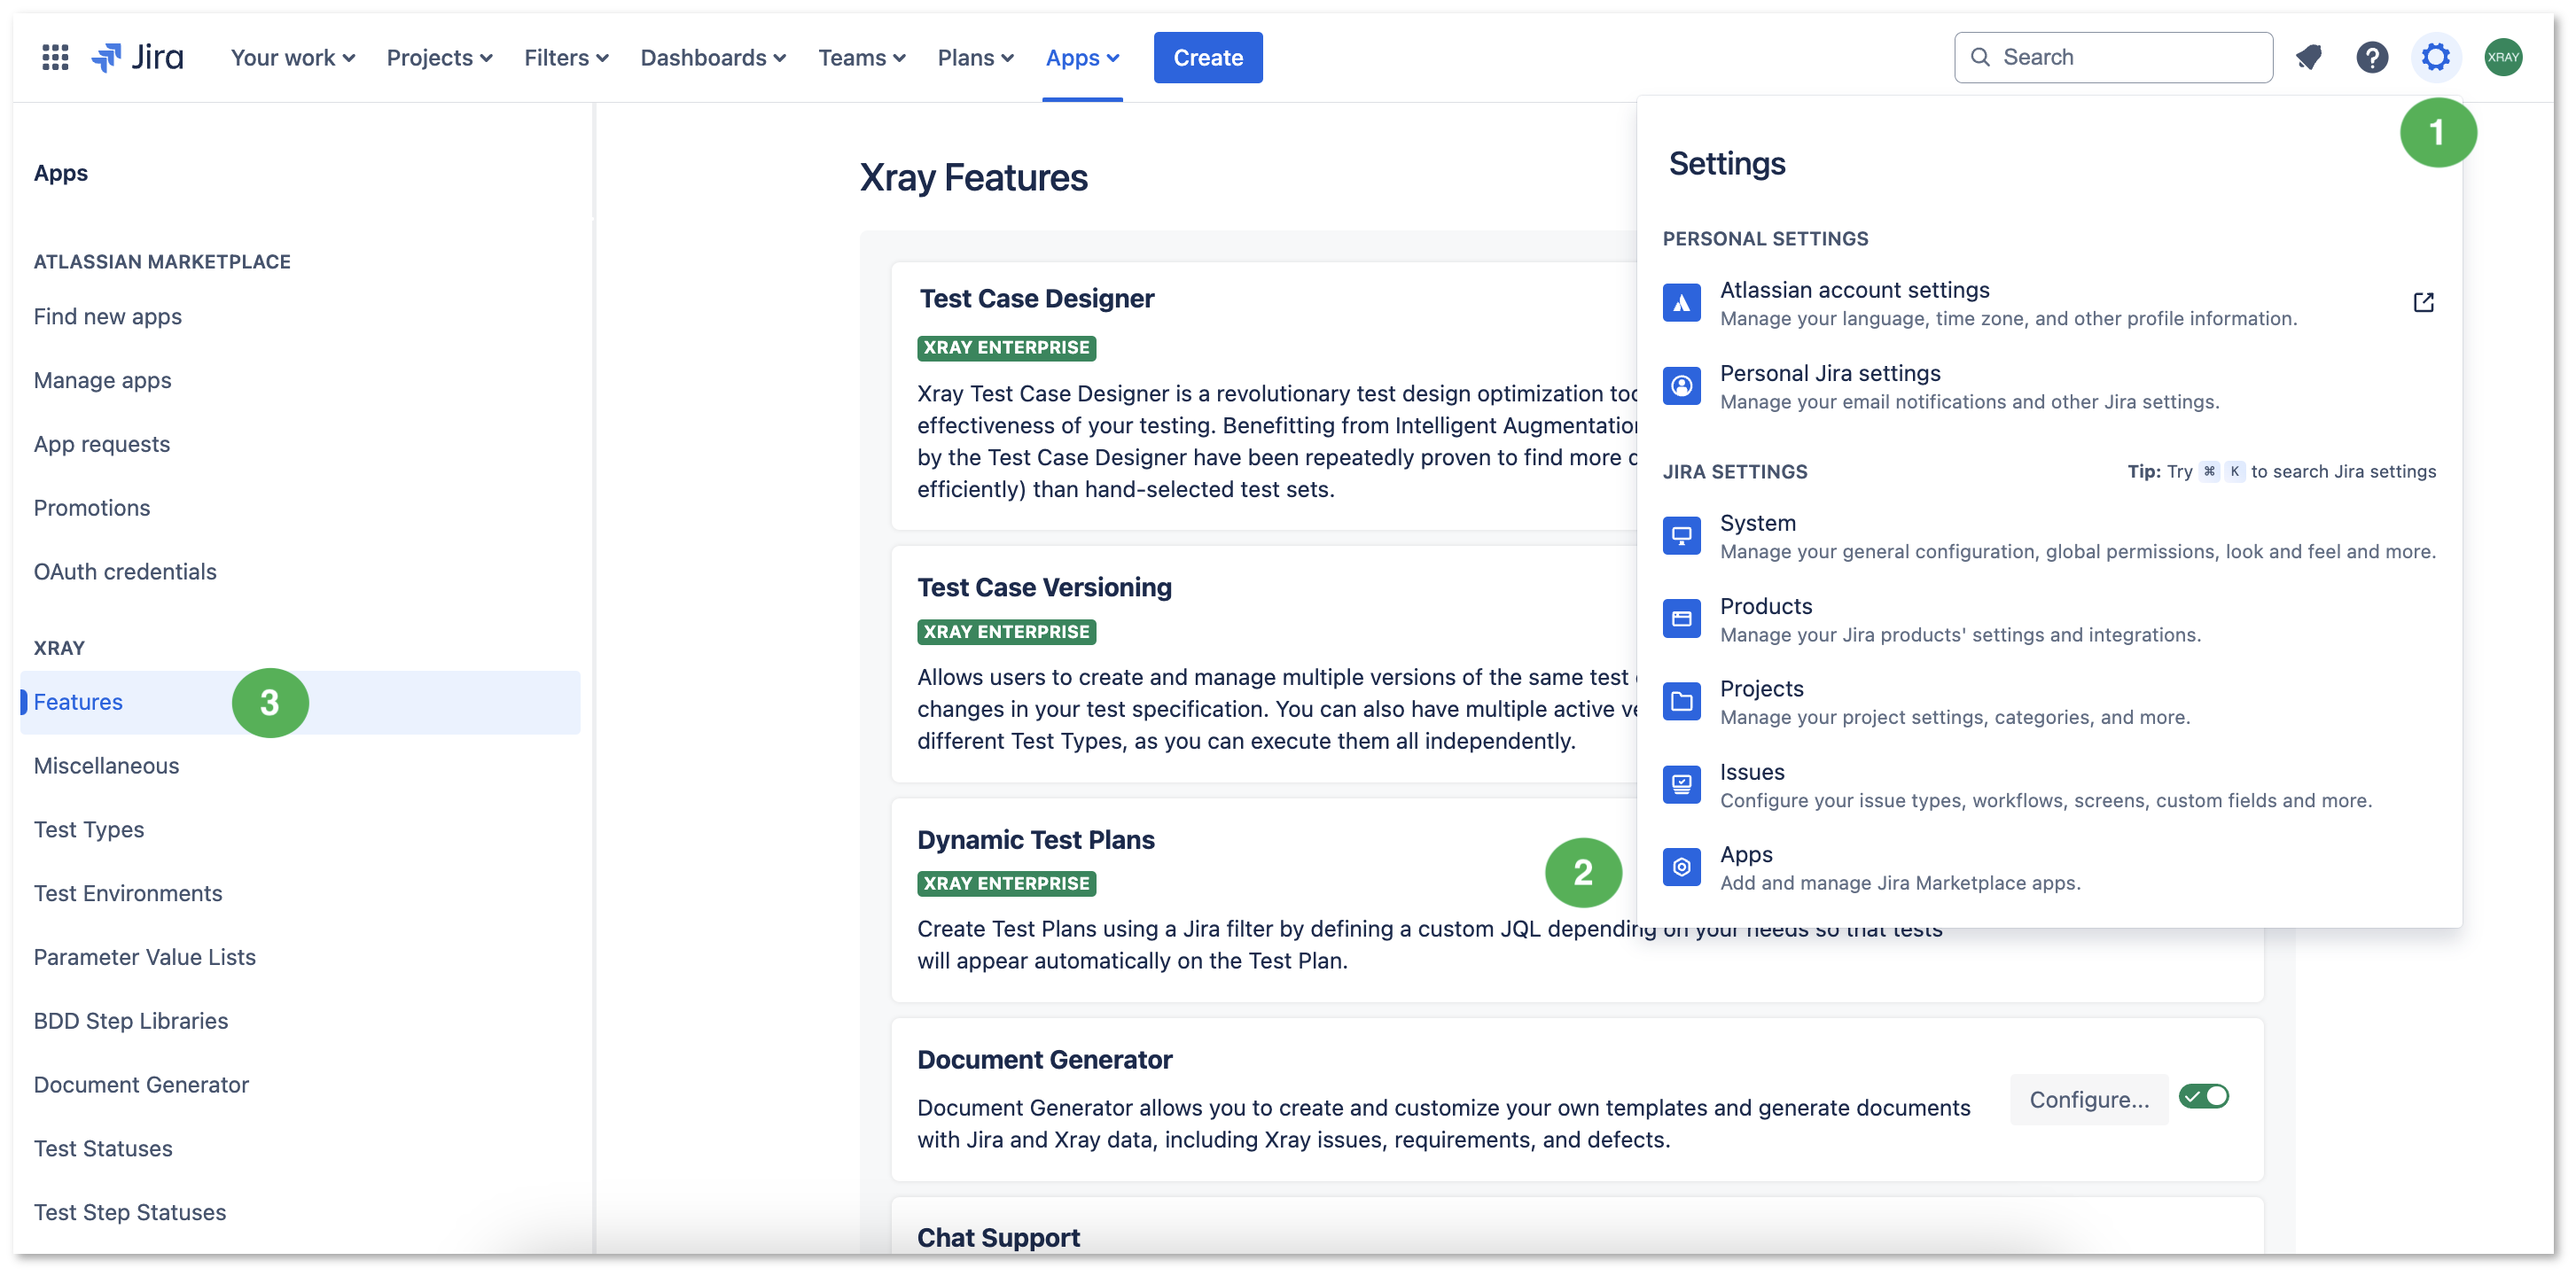Expand the Teams dropdown

(x=861, y=58)
